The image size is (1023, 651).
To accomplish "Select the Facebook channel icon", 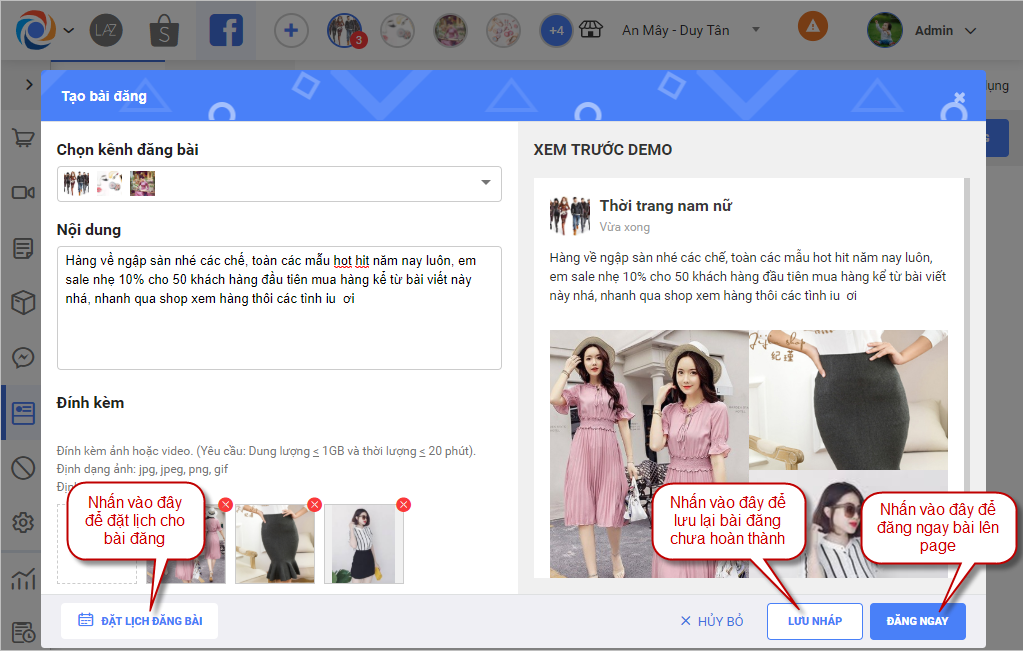I will point(226,31).
